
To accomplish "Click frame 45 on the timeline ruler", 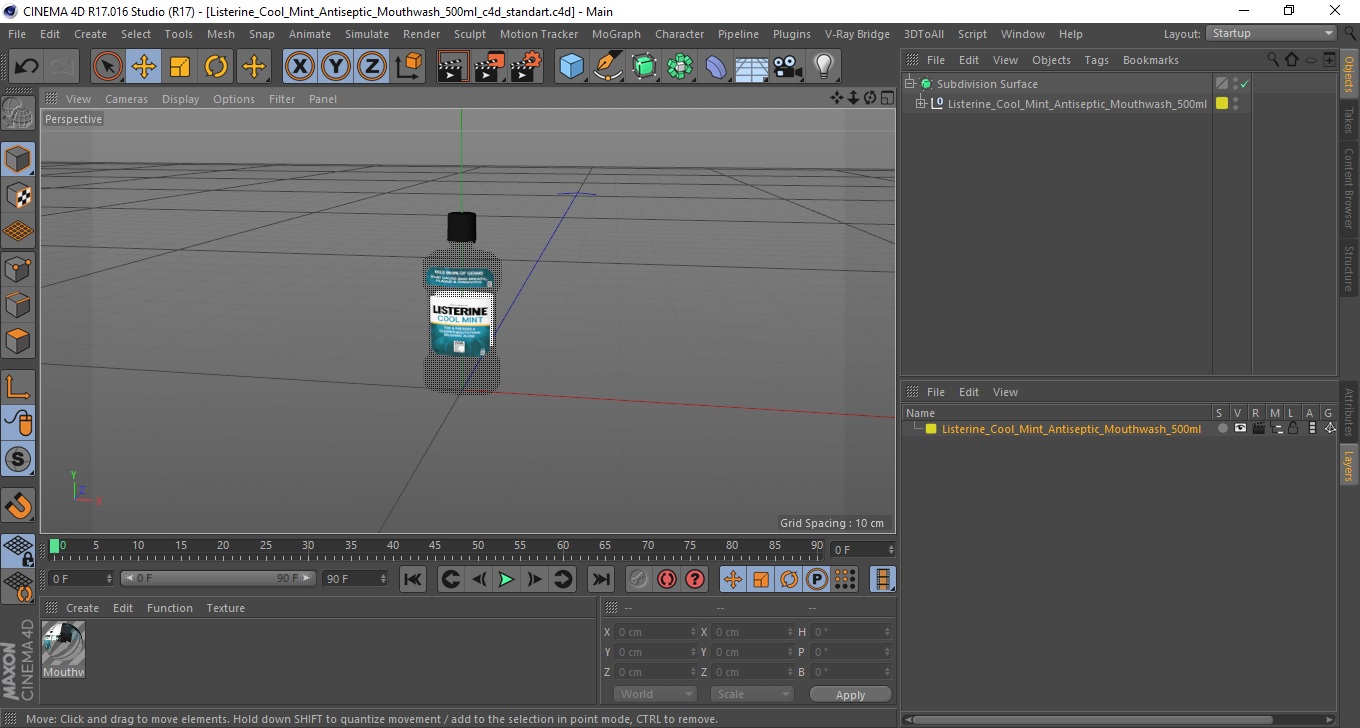I will 435,546.
